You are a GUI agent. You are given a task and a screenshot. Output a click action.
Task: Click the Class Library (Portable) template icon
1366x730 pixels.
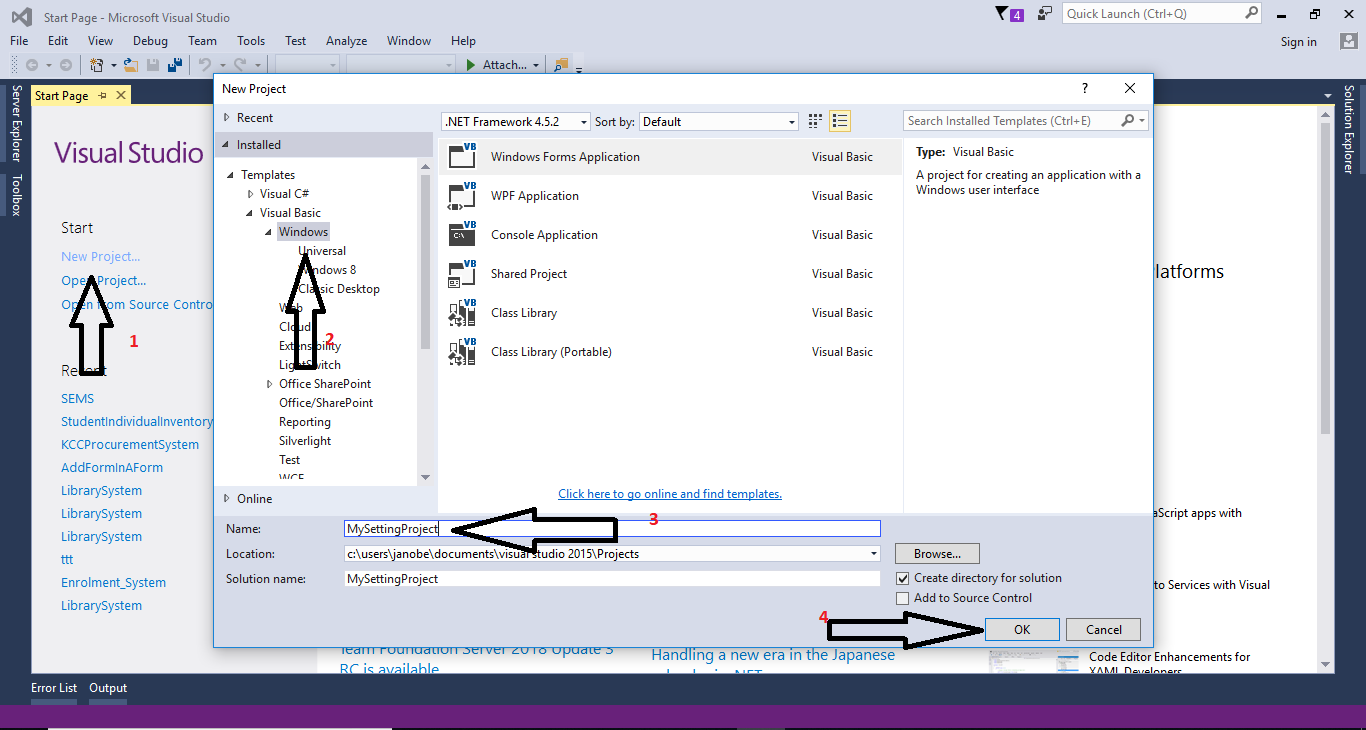[x=462, y=352]
